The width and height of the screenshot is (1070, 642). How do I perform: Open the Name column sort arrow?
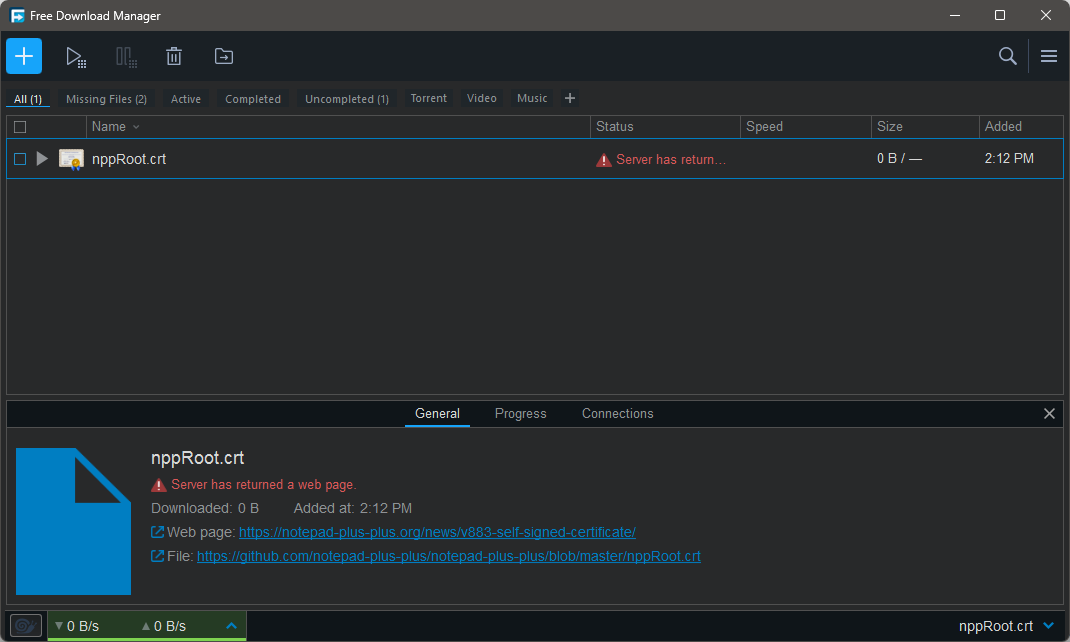pos(136,127)
